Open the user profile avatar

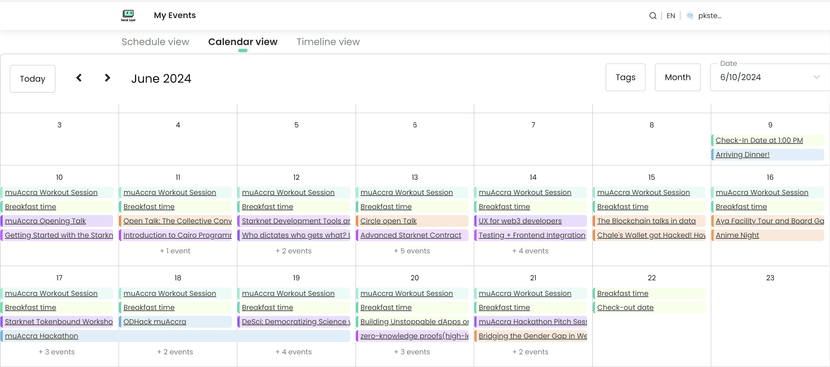[x=690, y=16]
